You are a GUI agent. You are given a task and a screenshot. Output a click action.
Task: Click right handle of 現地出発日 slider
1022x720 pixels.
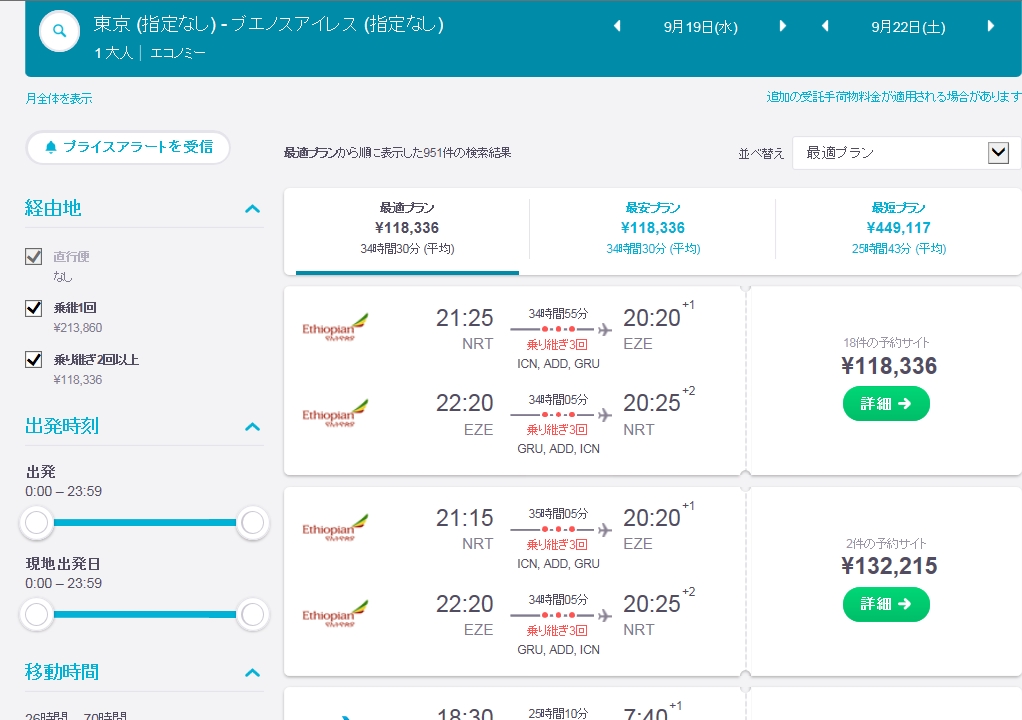tap(252, 614)
